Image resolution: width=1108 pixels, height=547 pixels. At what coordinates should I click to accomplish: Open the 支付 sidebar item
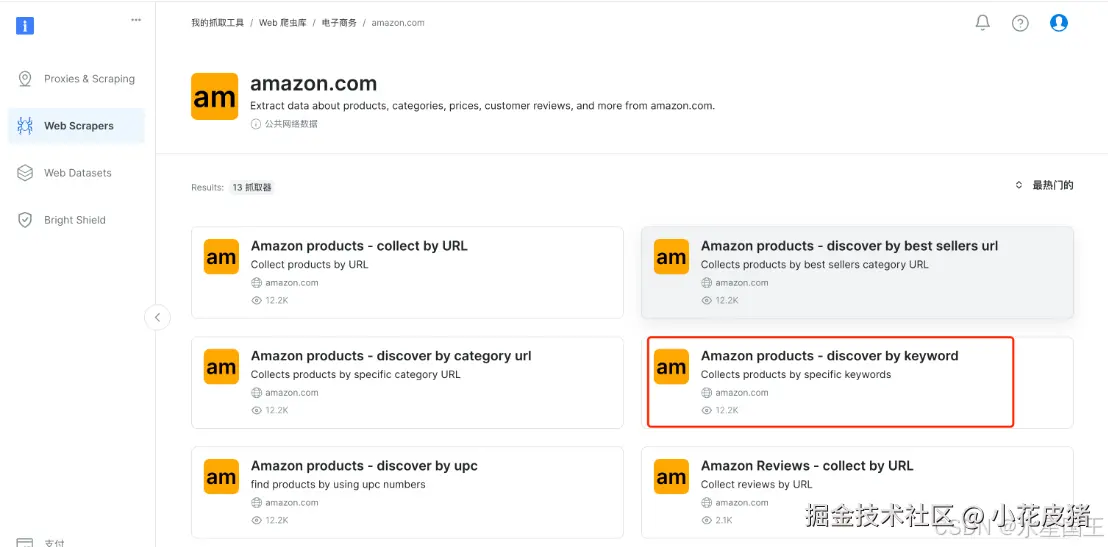tap(54, 541)
